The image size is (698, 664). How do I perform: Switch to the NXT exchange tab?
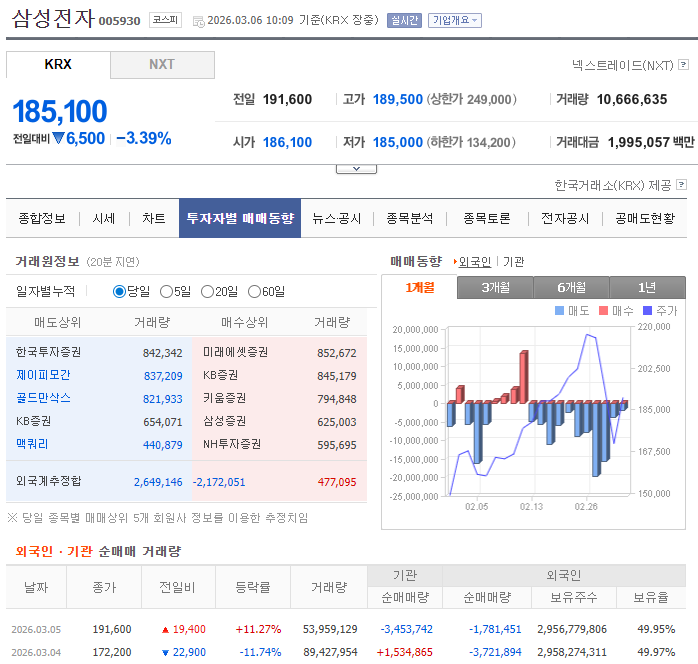coord(162,64)
